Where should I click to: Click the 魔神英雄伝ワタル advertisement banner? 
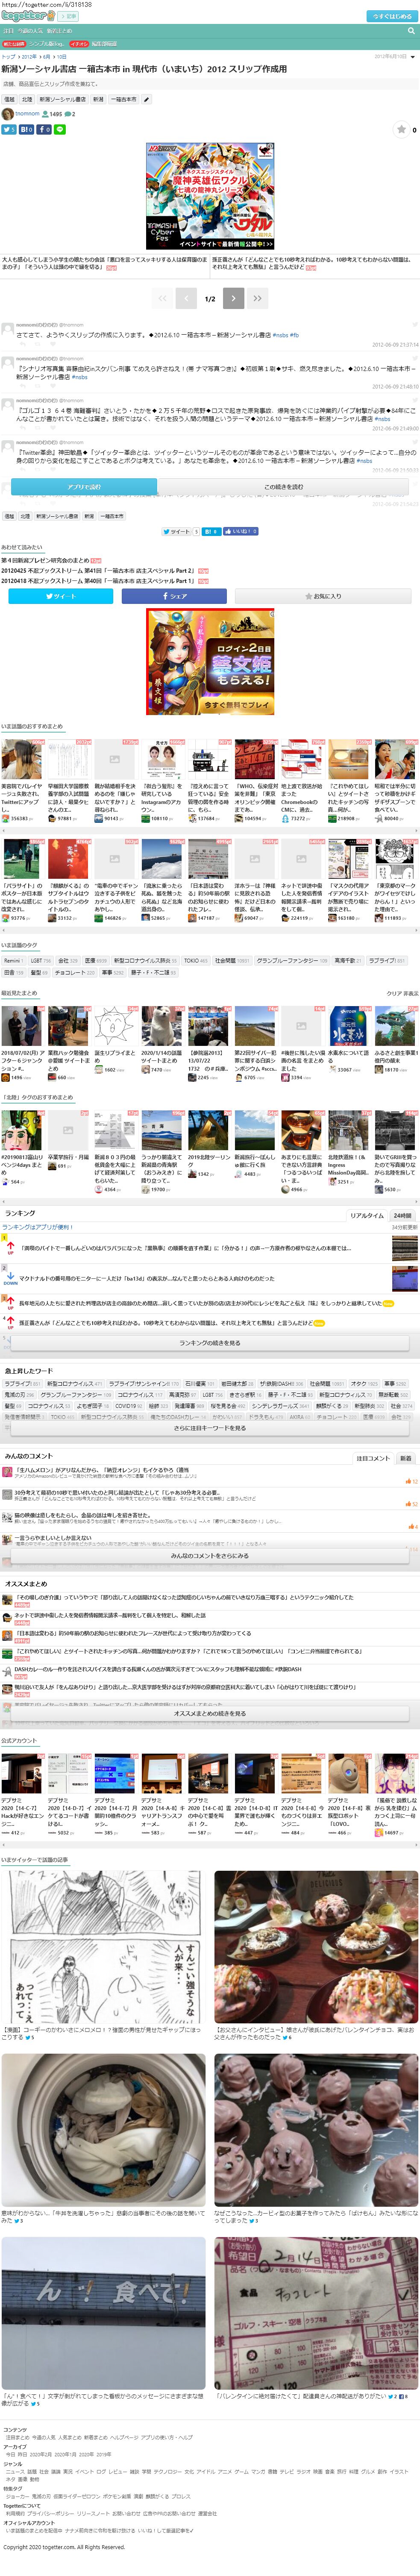point(210,196)
